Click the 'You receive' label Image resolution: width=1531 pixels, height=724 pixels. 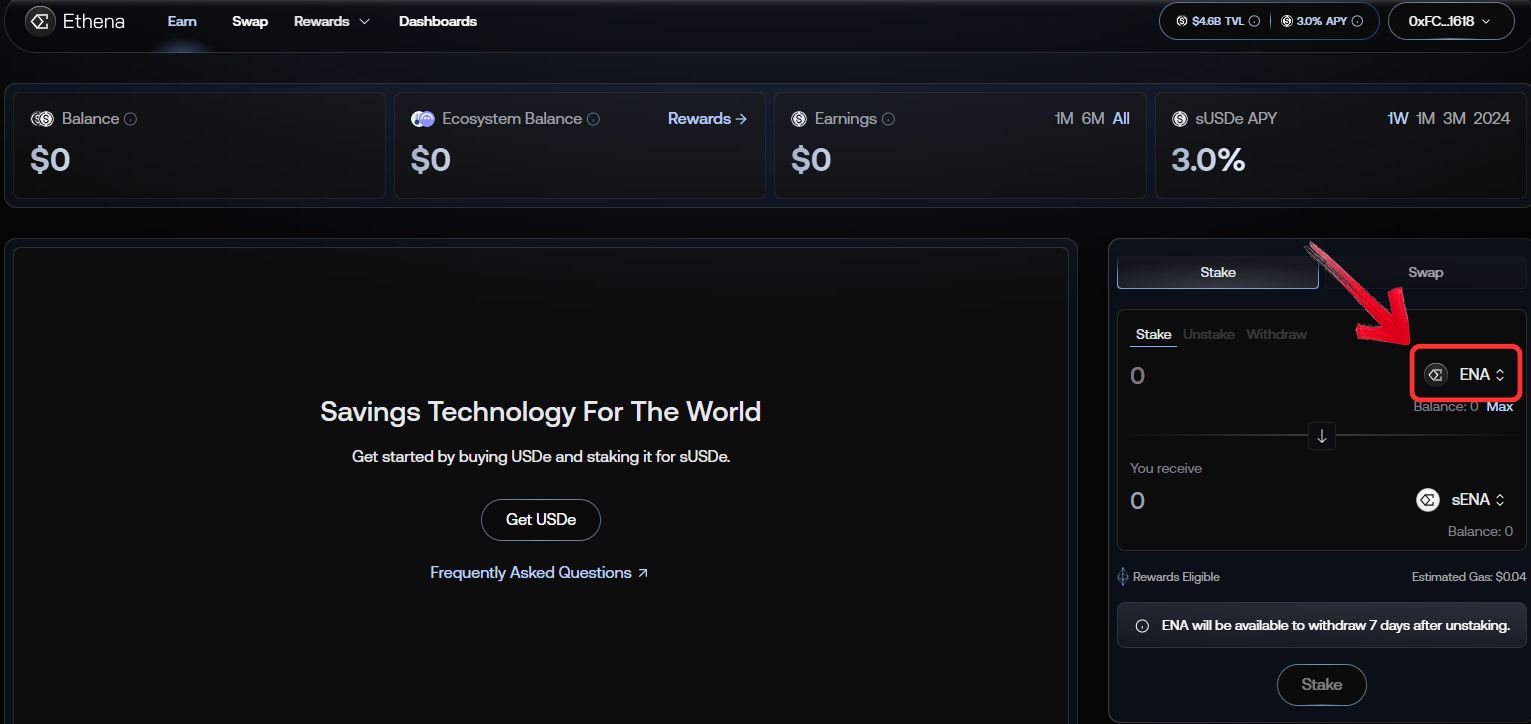pos(1166,468)
